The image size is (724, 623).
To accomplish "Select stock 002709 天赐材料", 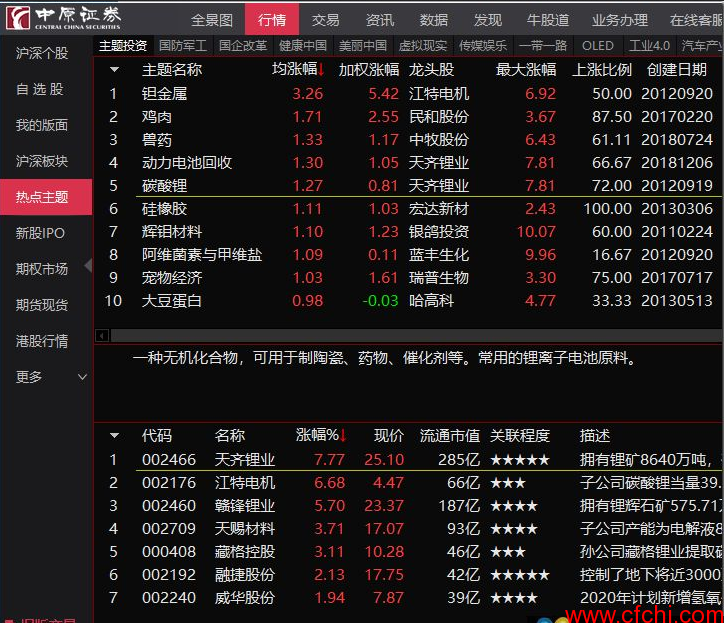I will click(x=408, y=529).
